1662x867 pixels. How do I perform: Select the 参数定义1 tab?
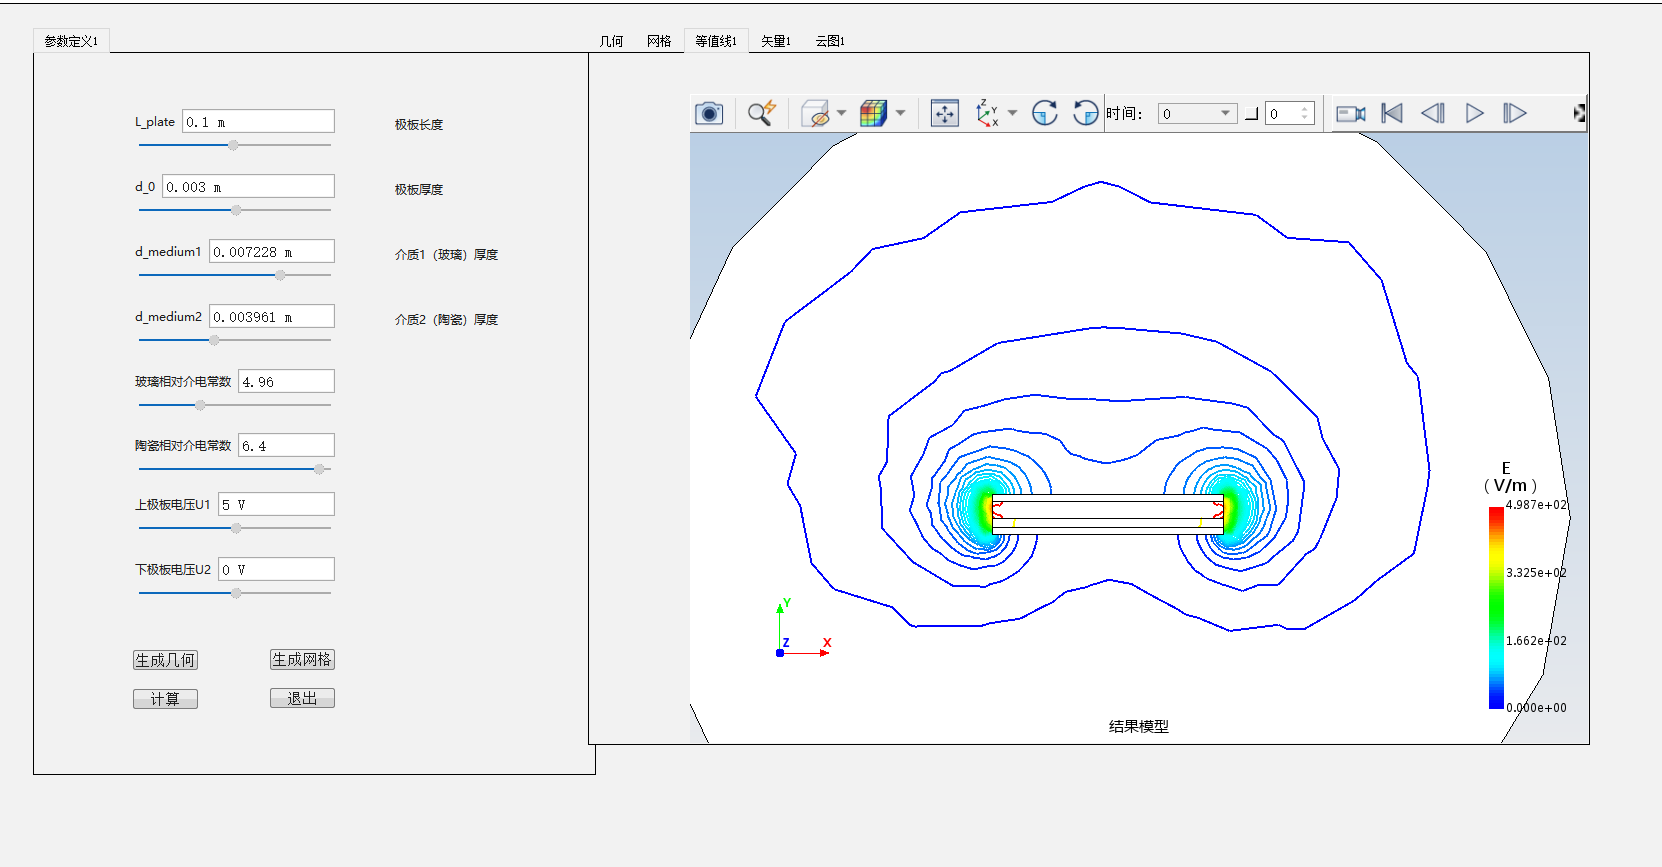point(71,41)
